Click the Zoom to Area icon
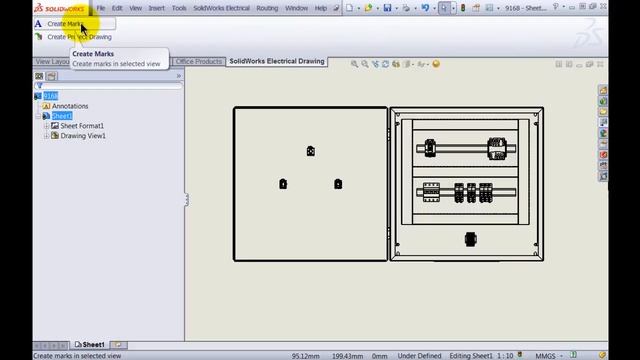Viewport: 640px width, 360px height. tap(365, 64)
